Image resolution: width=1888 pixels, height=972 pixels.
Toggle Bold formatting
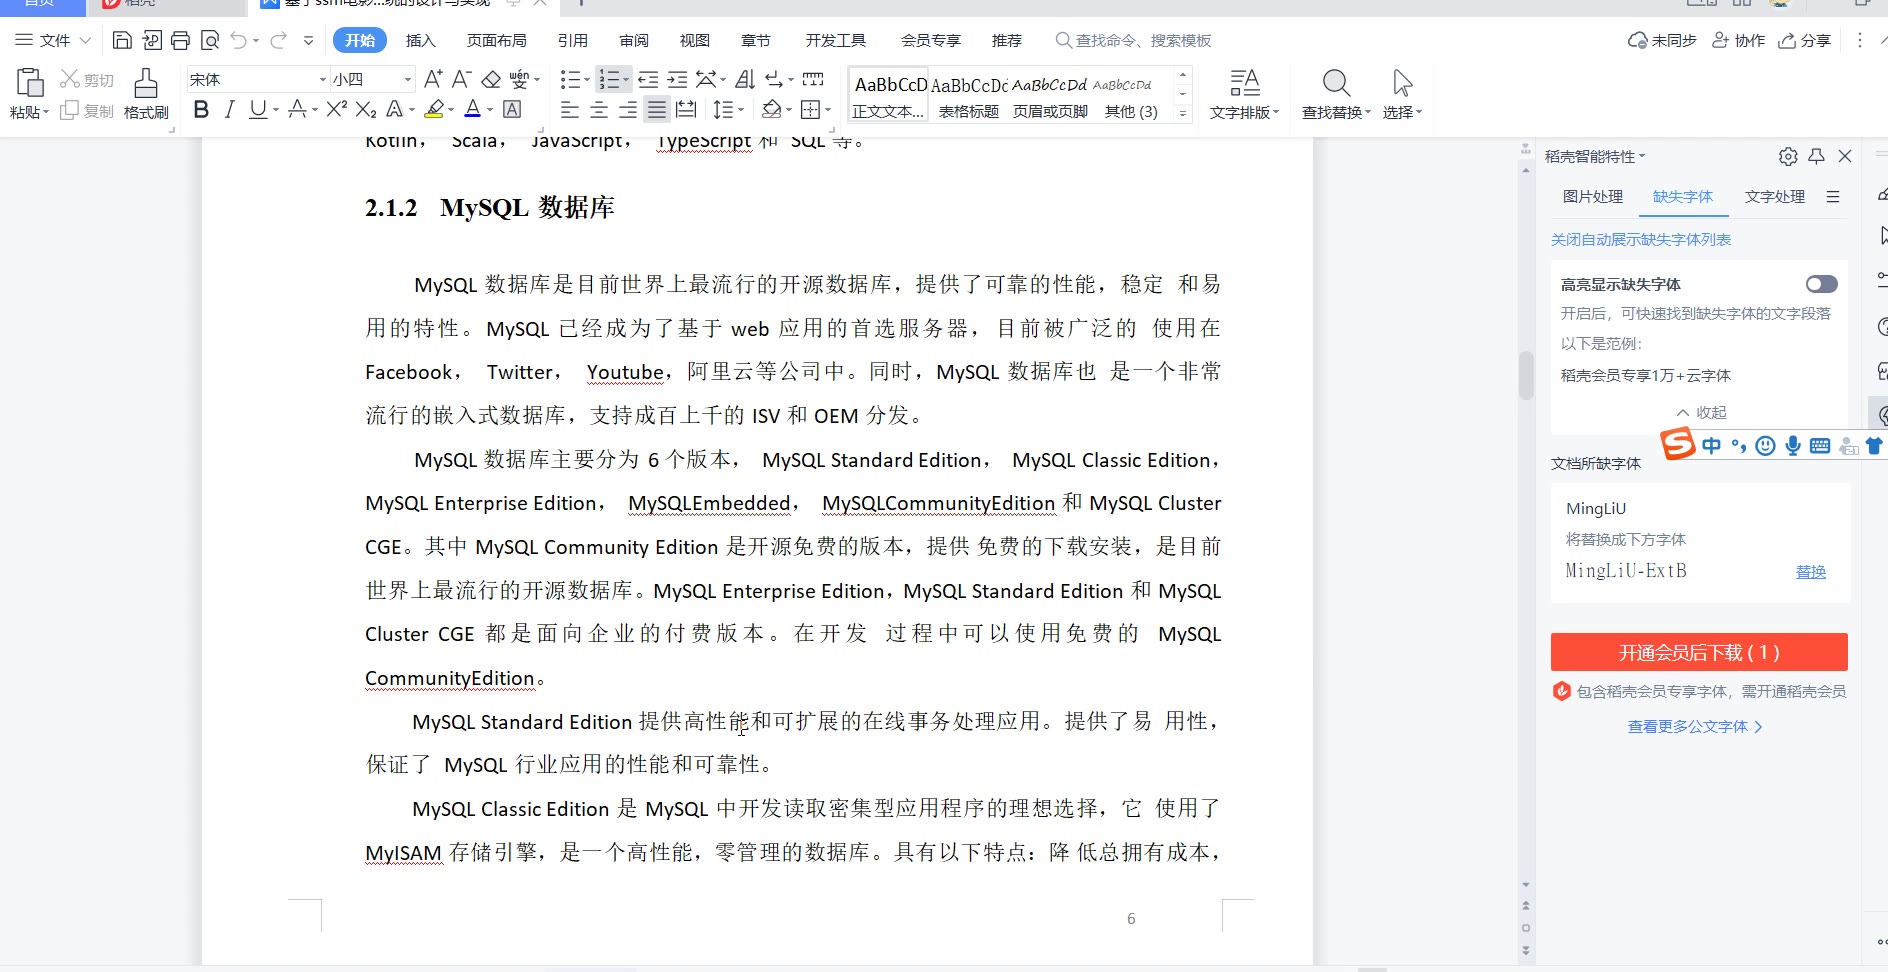[x=201, y=109]
